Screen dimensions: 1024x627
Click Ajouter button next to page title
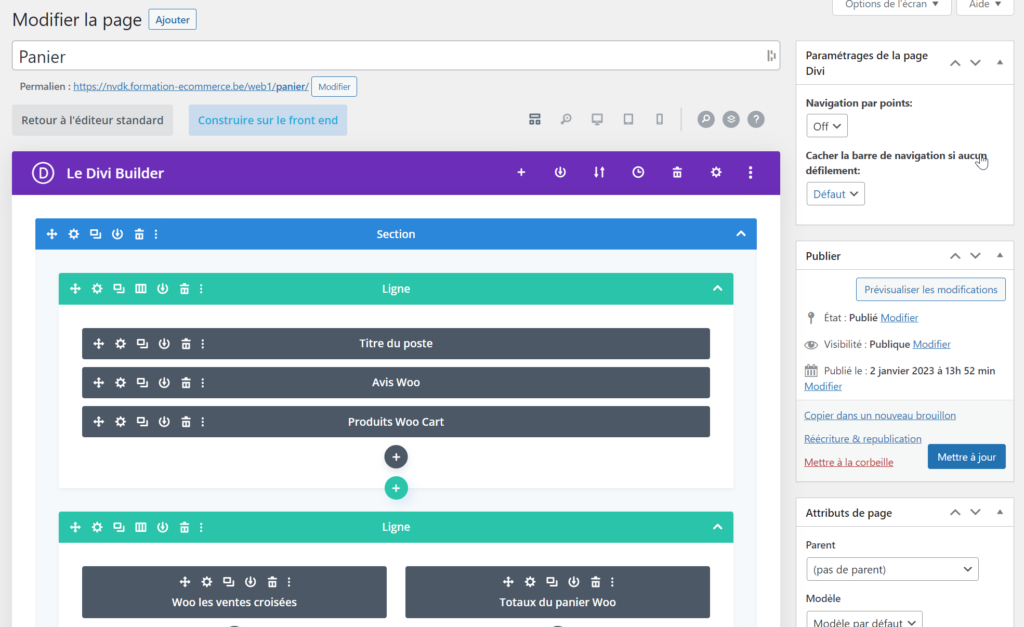pos(172,20)
